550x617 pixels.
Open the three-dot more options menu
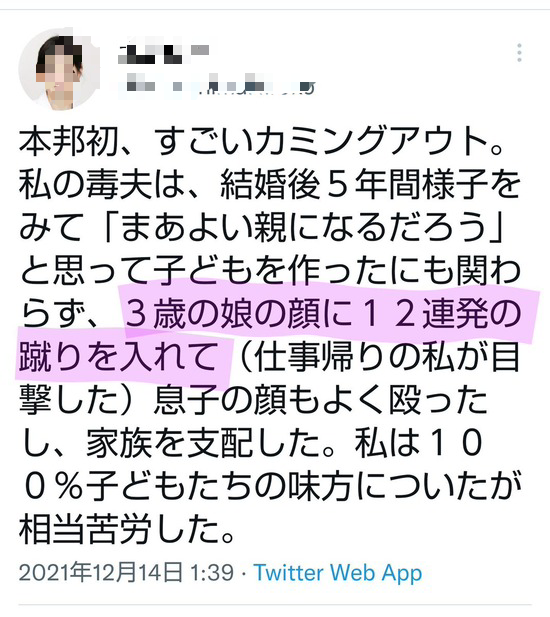pyautogui.click(x=519, y=53)
